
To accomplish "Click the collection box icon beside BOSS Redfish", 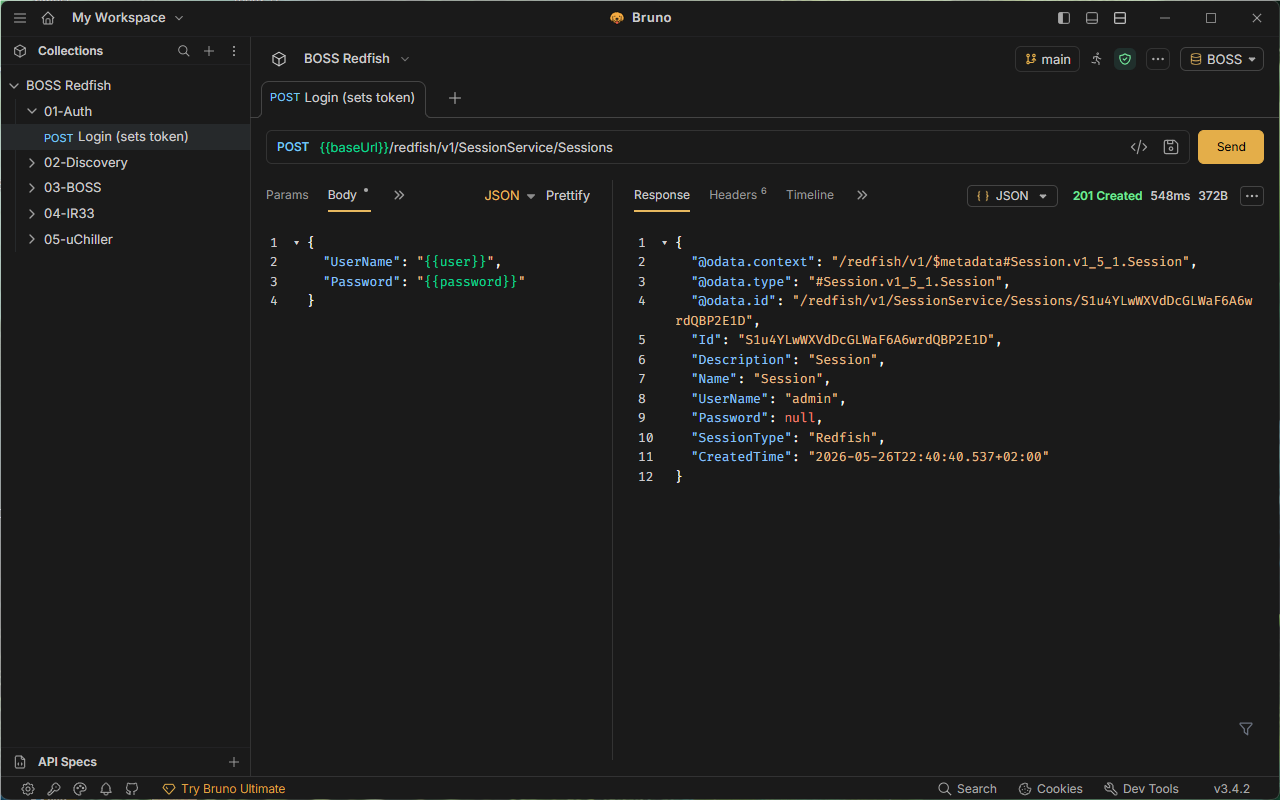I will pos(279,59).
